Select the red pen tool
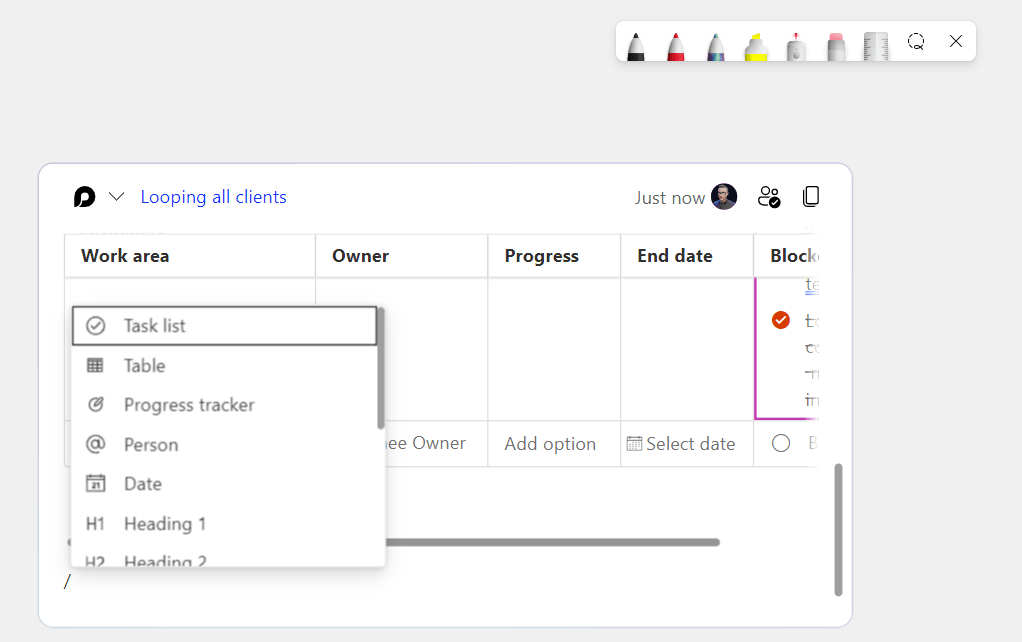This screenshot has height=642, width=1022. 676,45
